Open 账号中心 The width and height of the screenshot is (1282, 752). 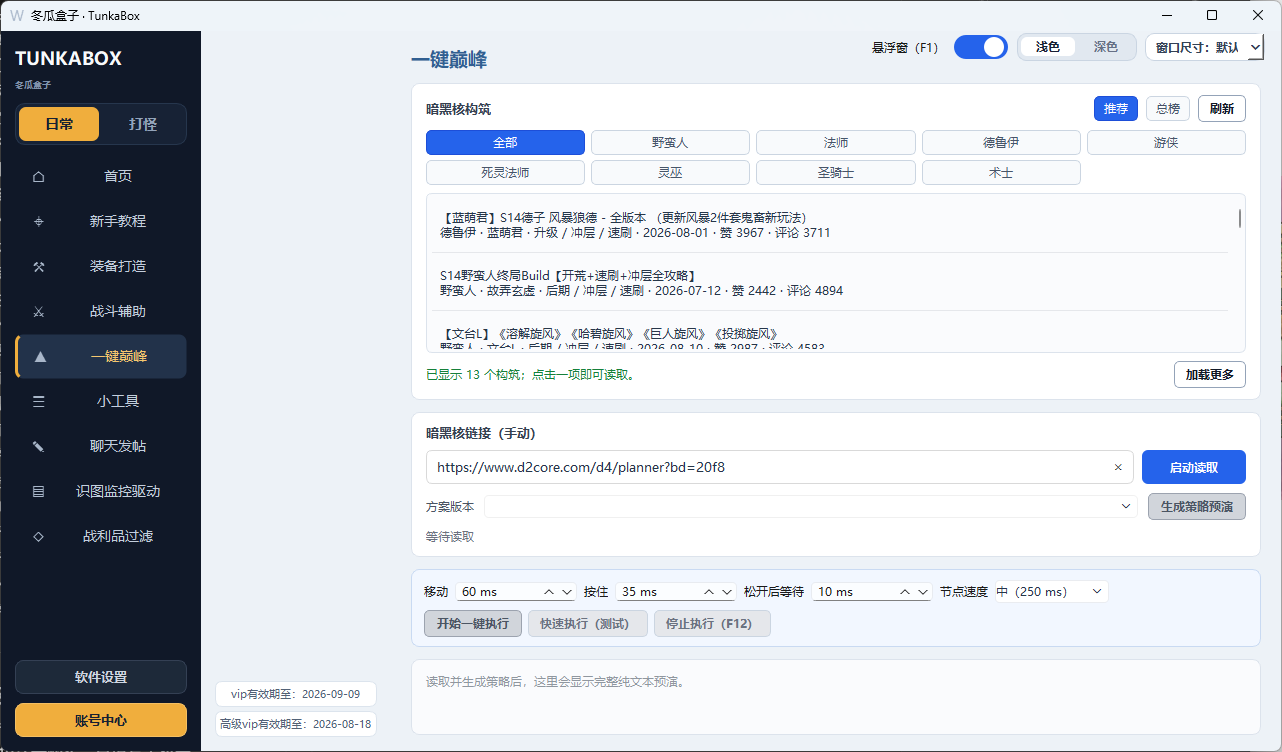101,720
